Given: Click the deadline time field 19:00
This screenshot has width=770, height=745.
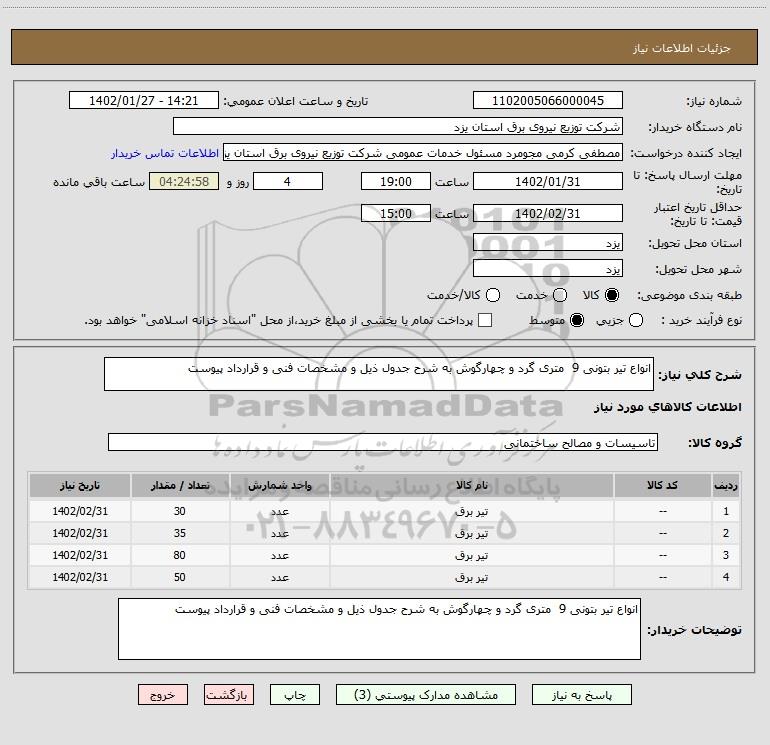Looking at the screenshot, I should coord(396,181).
